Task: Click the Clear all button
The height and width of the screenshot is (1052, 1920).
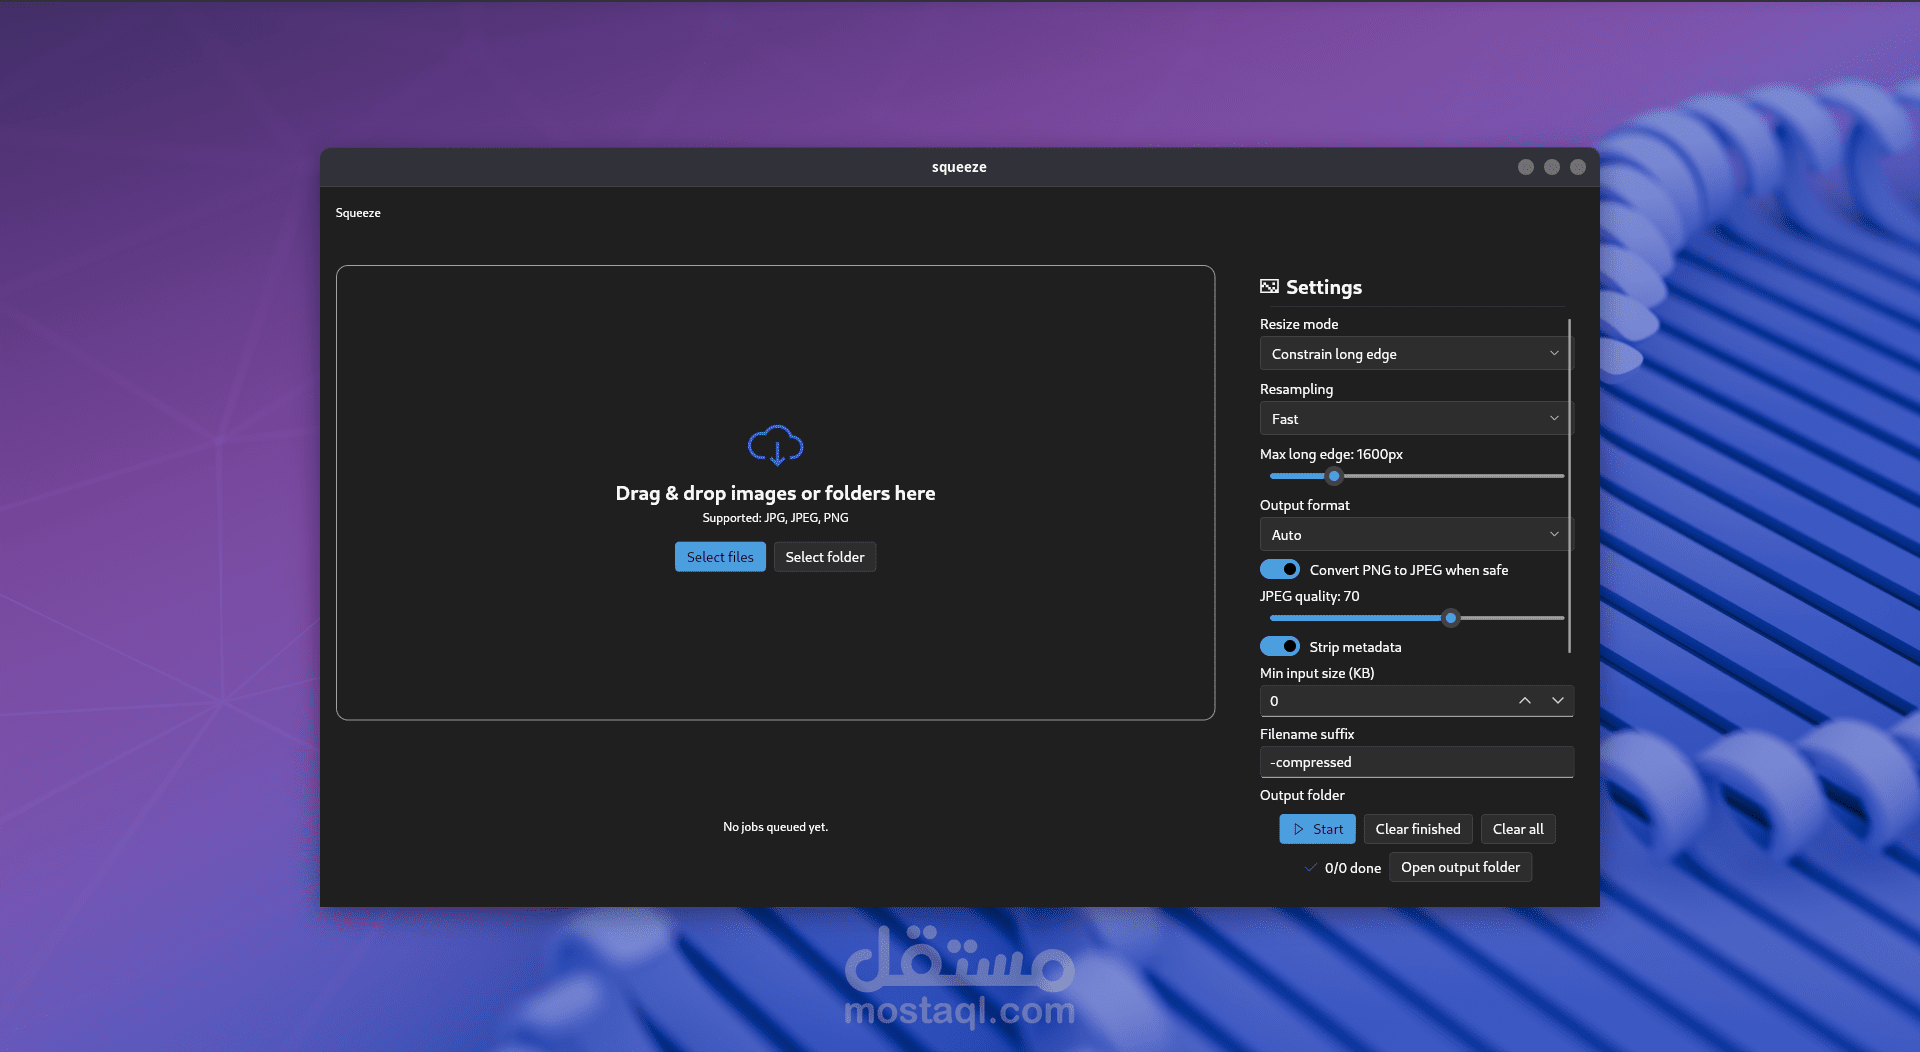Action: [1518, 829]
